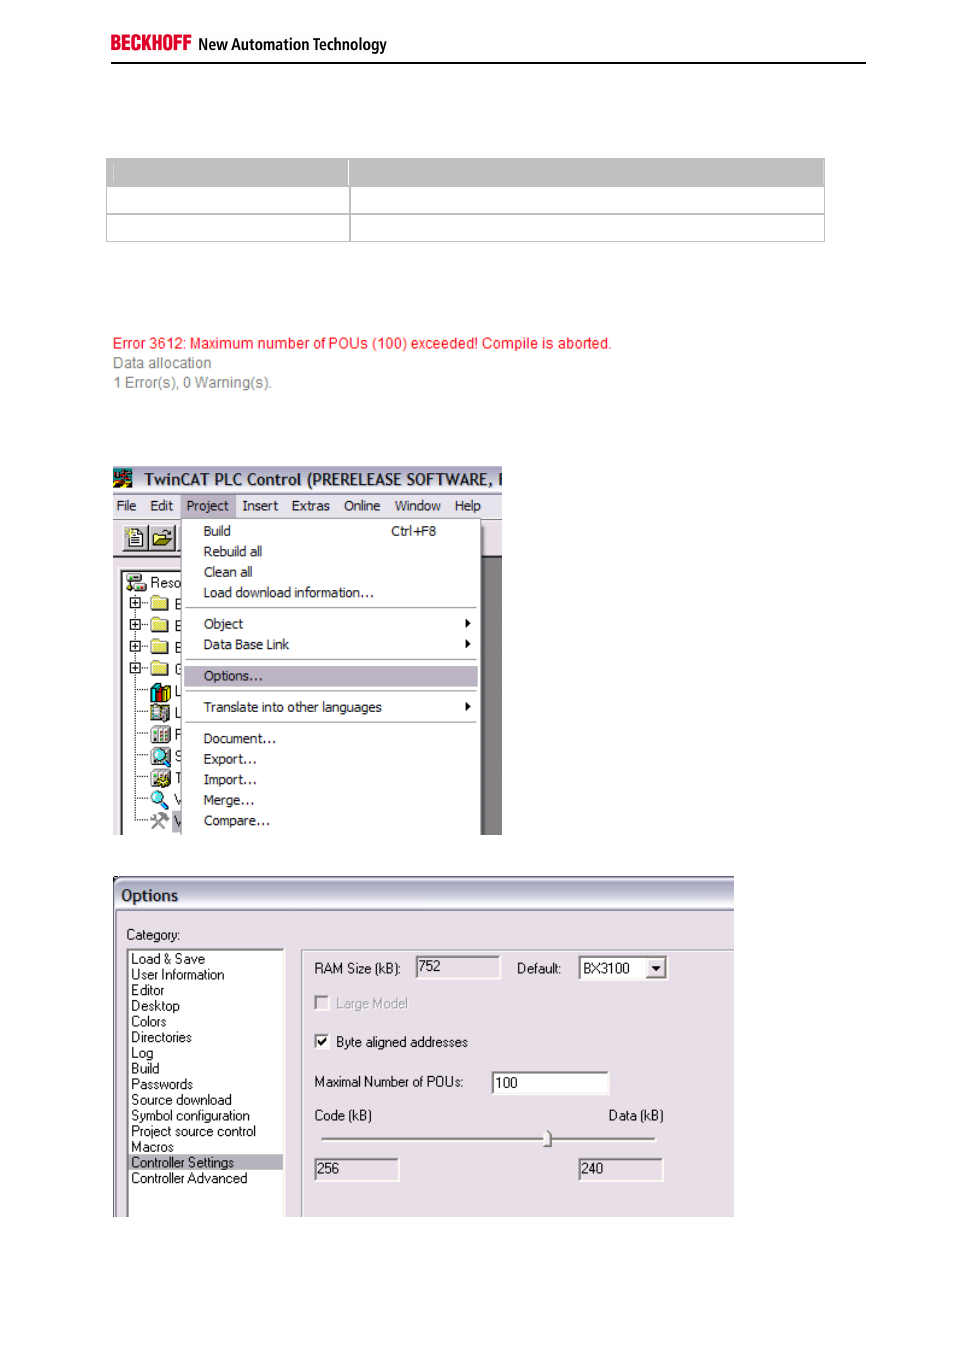Click the New file toolbar icon
The height and width of the screenshot is (1350, 954).
point(135,538)
